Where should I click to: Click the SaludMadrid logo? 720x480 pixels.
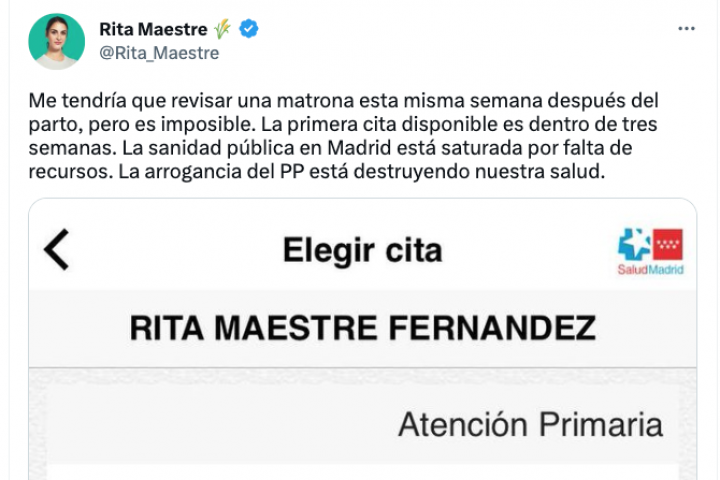tap(650, 252)
